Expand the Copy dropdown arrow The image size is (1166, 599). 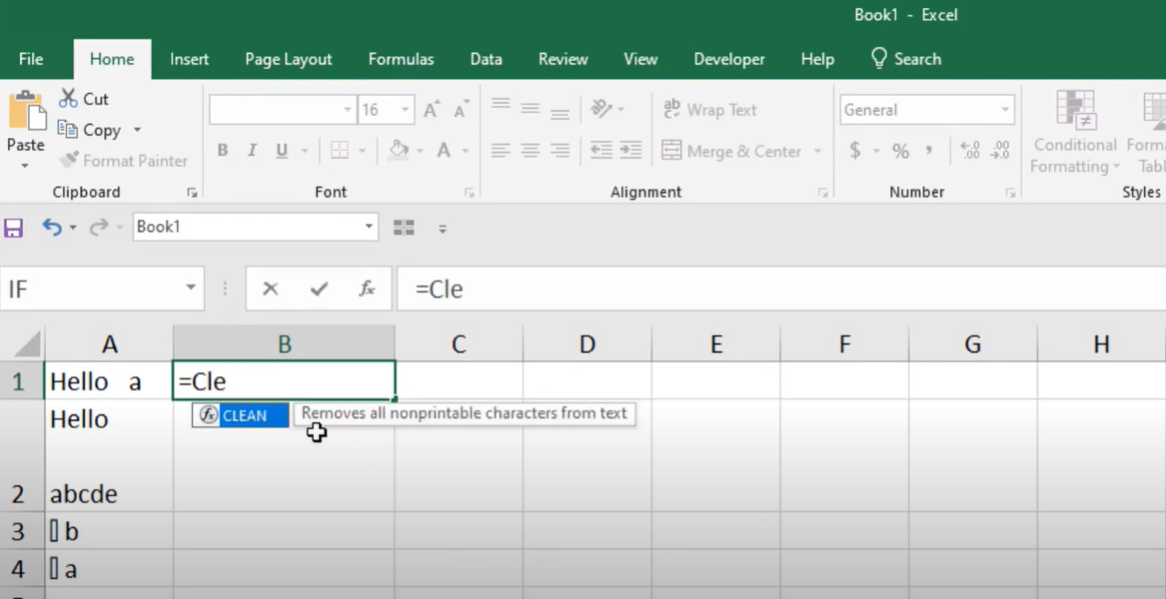click(x=137, y=130)
